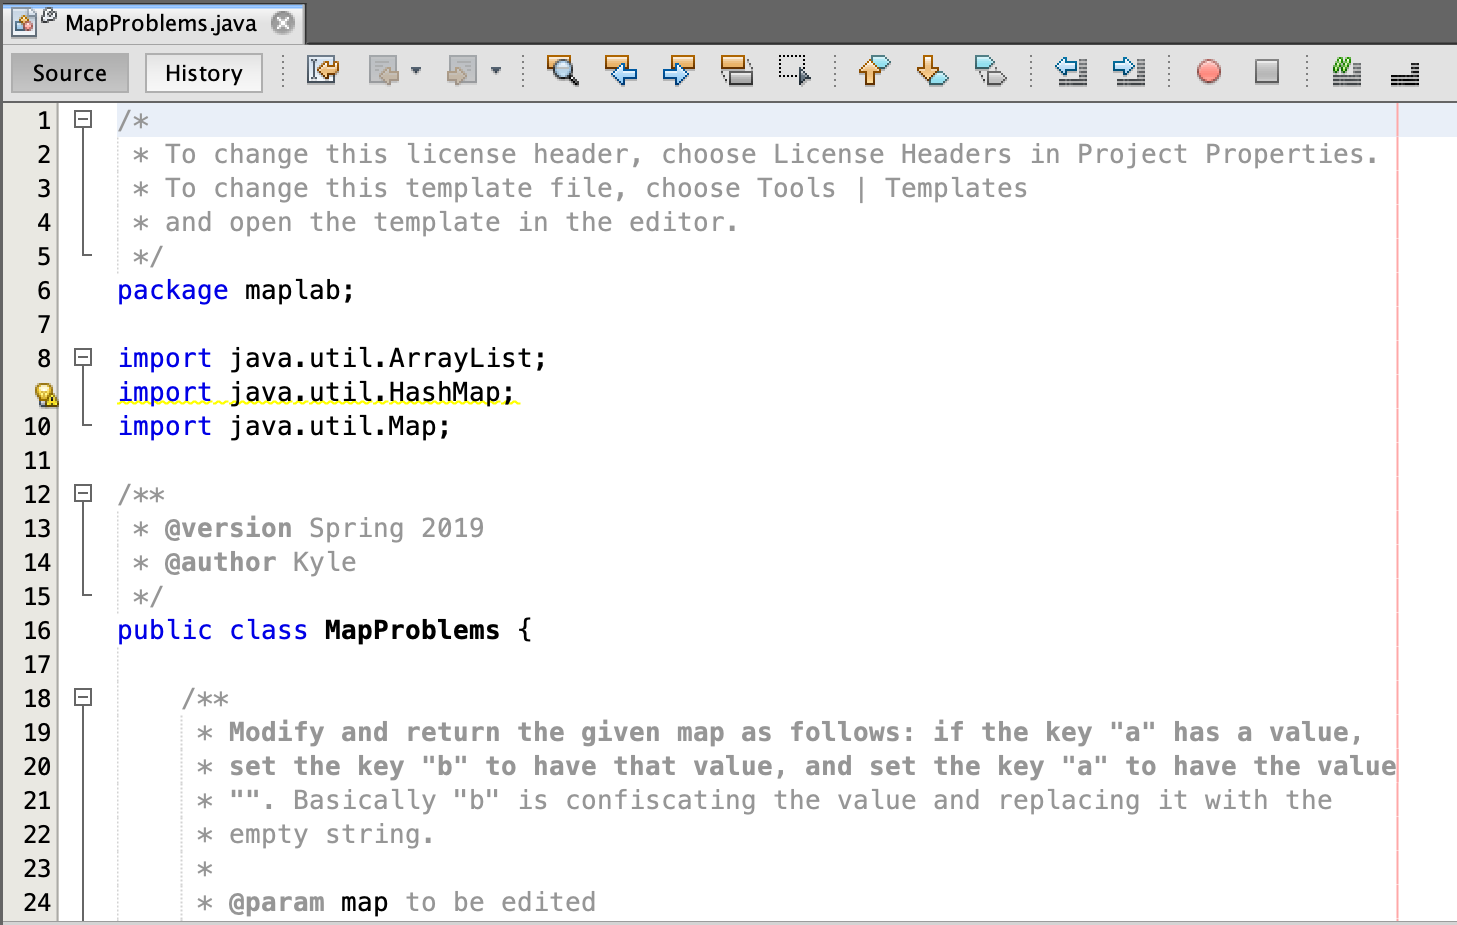
Task: Toggle Highlight Search in the toolbar
Action: point(737,71)
